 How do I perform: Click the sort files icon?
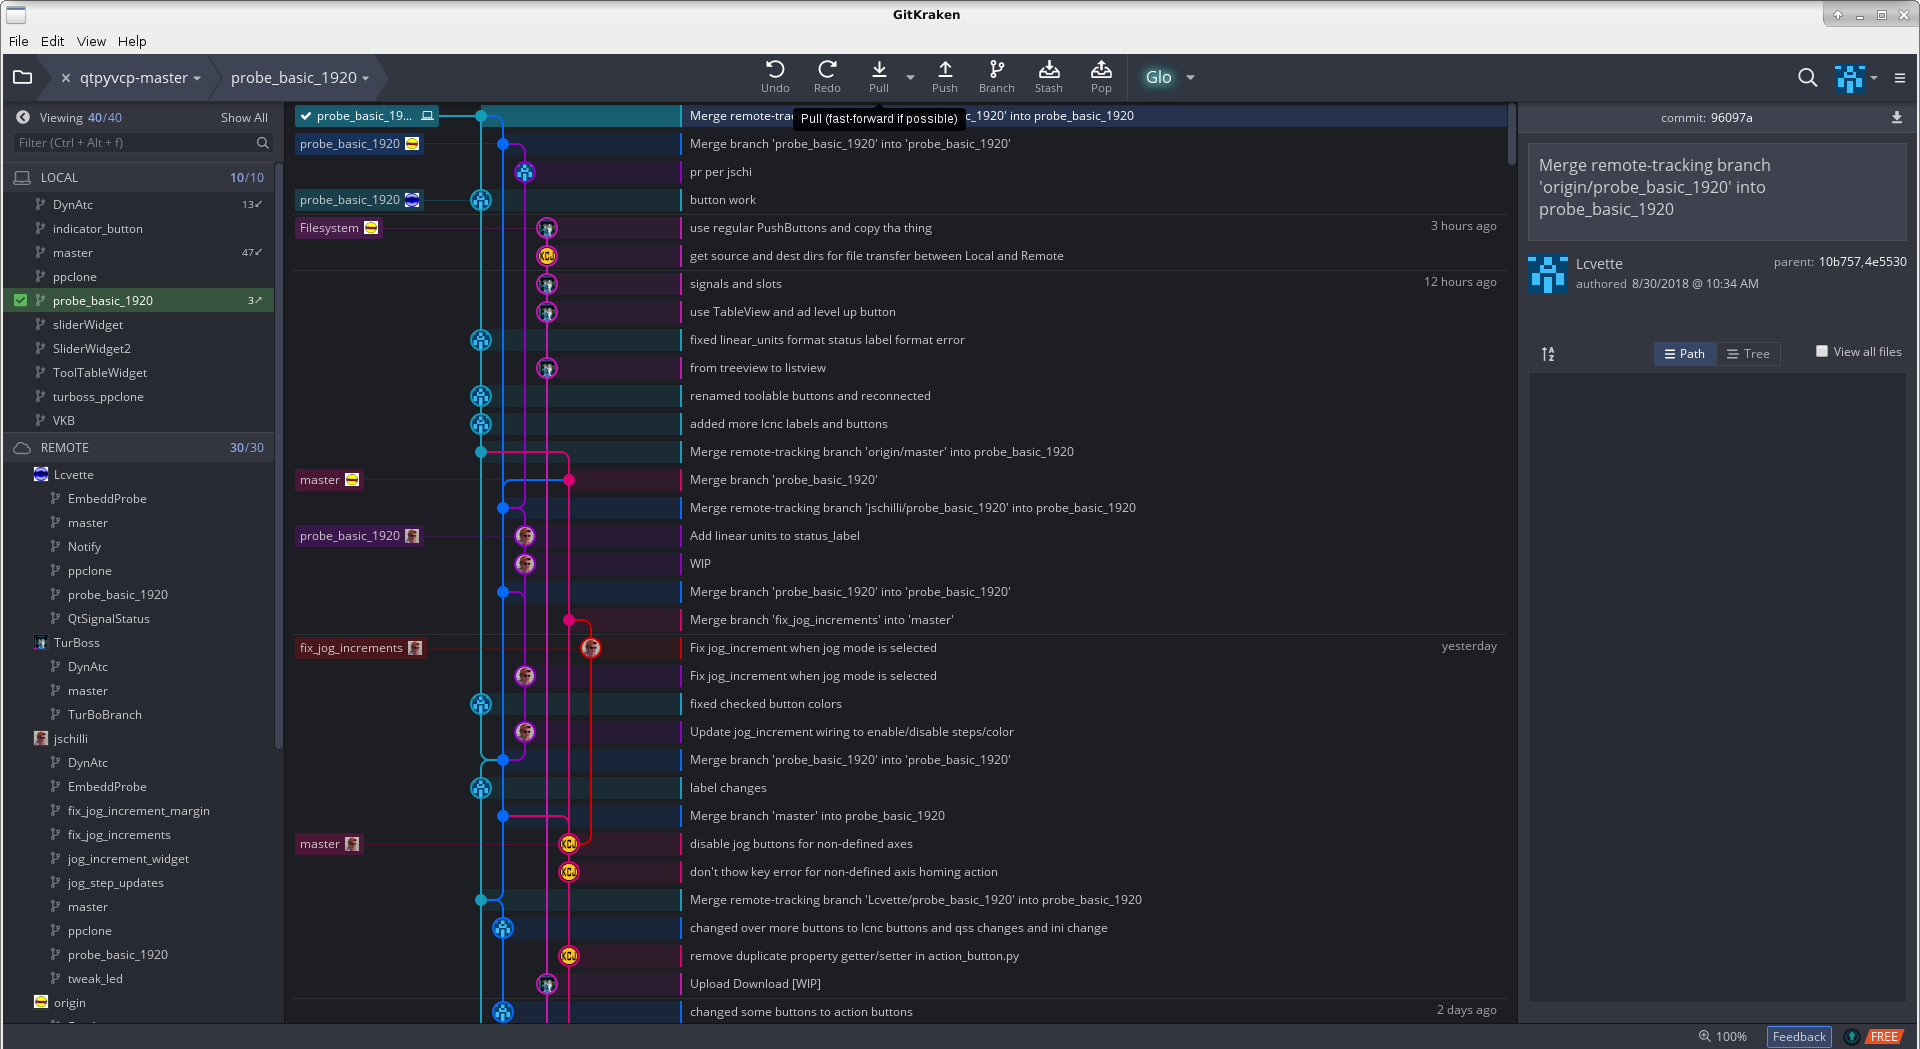click(1548, 353)
